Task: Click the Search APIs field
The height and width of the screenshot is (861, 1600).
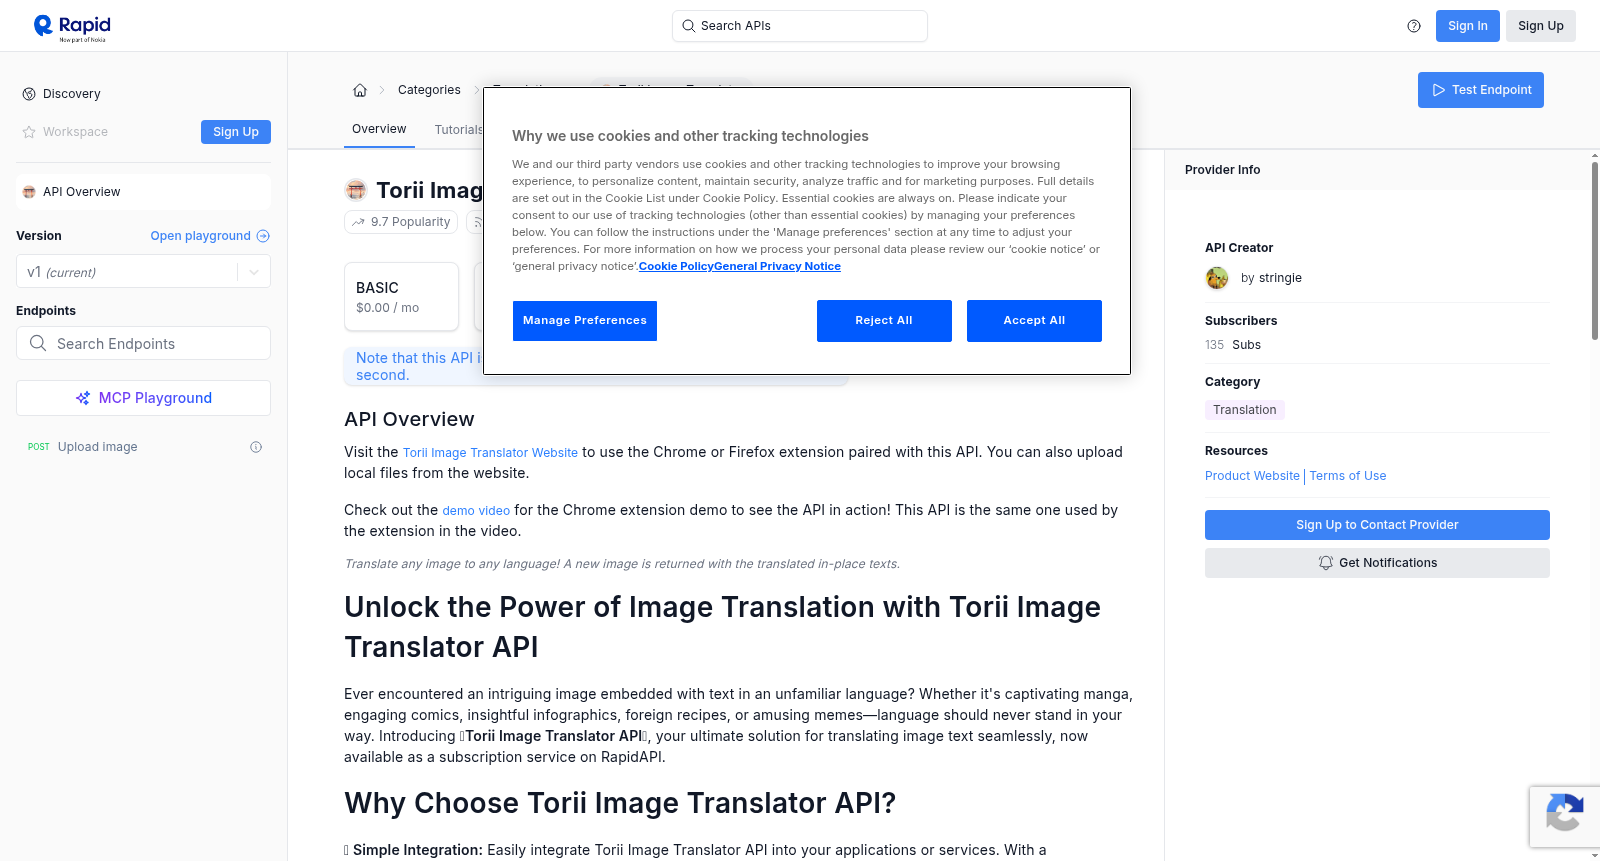Action: (x=800, y=26)
